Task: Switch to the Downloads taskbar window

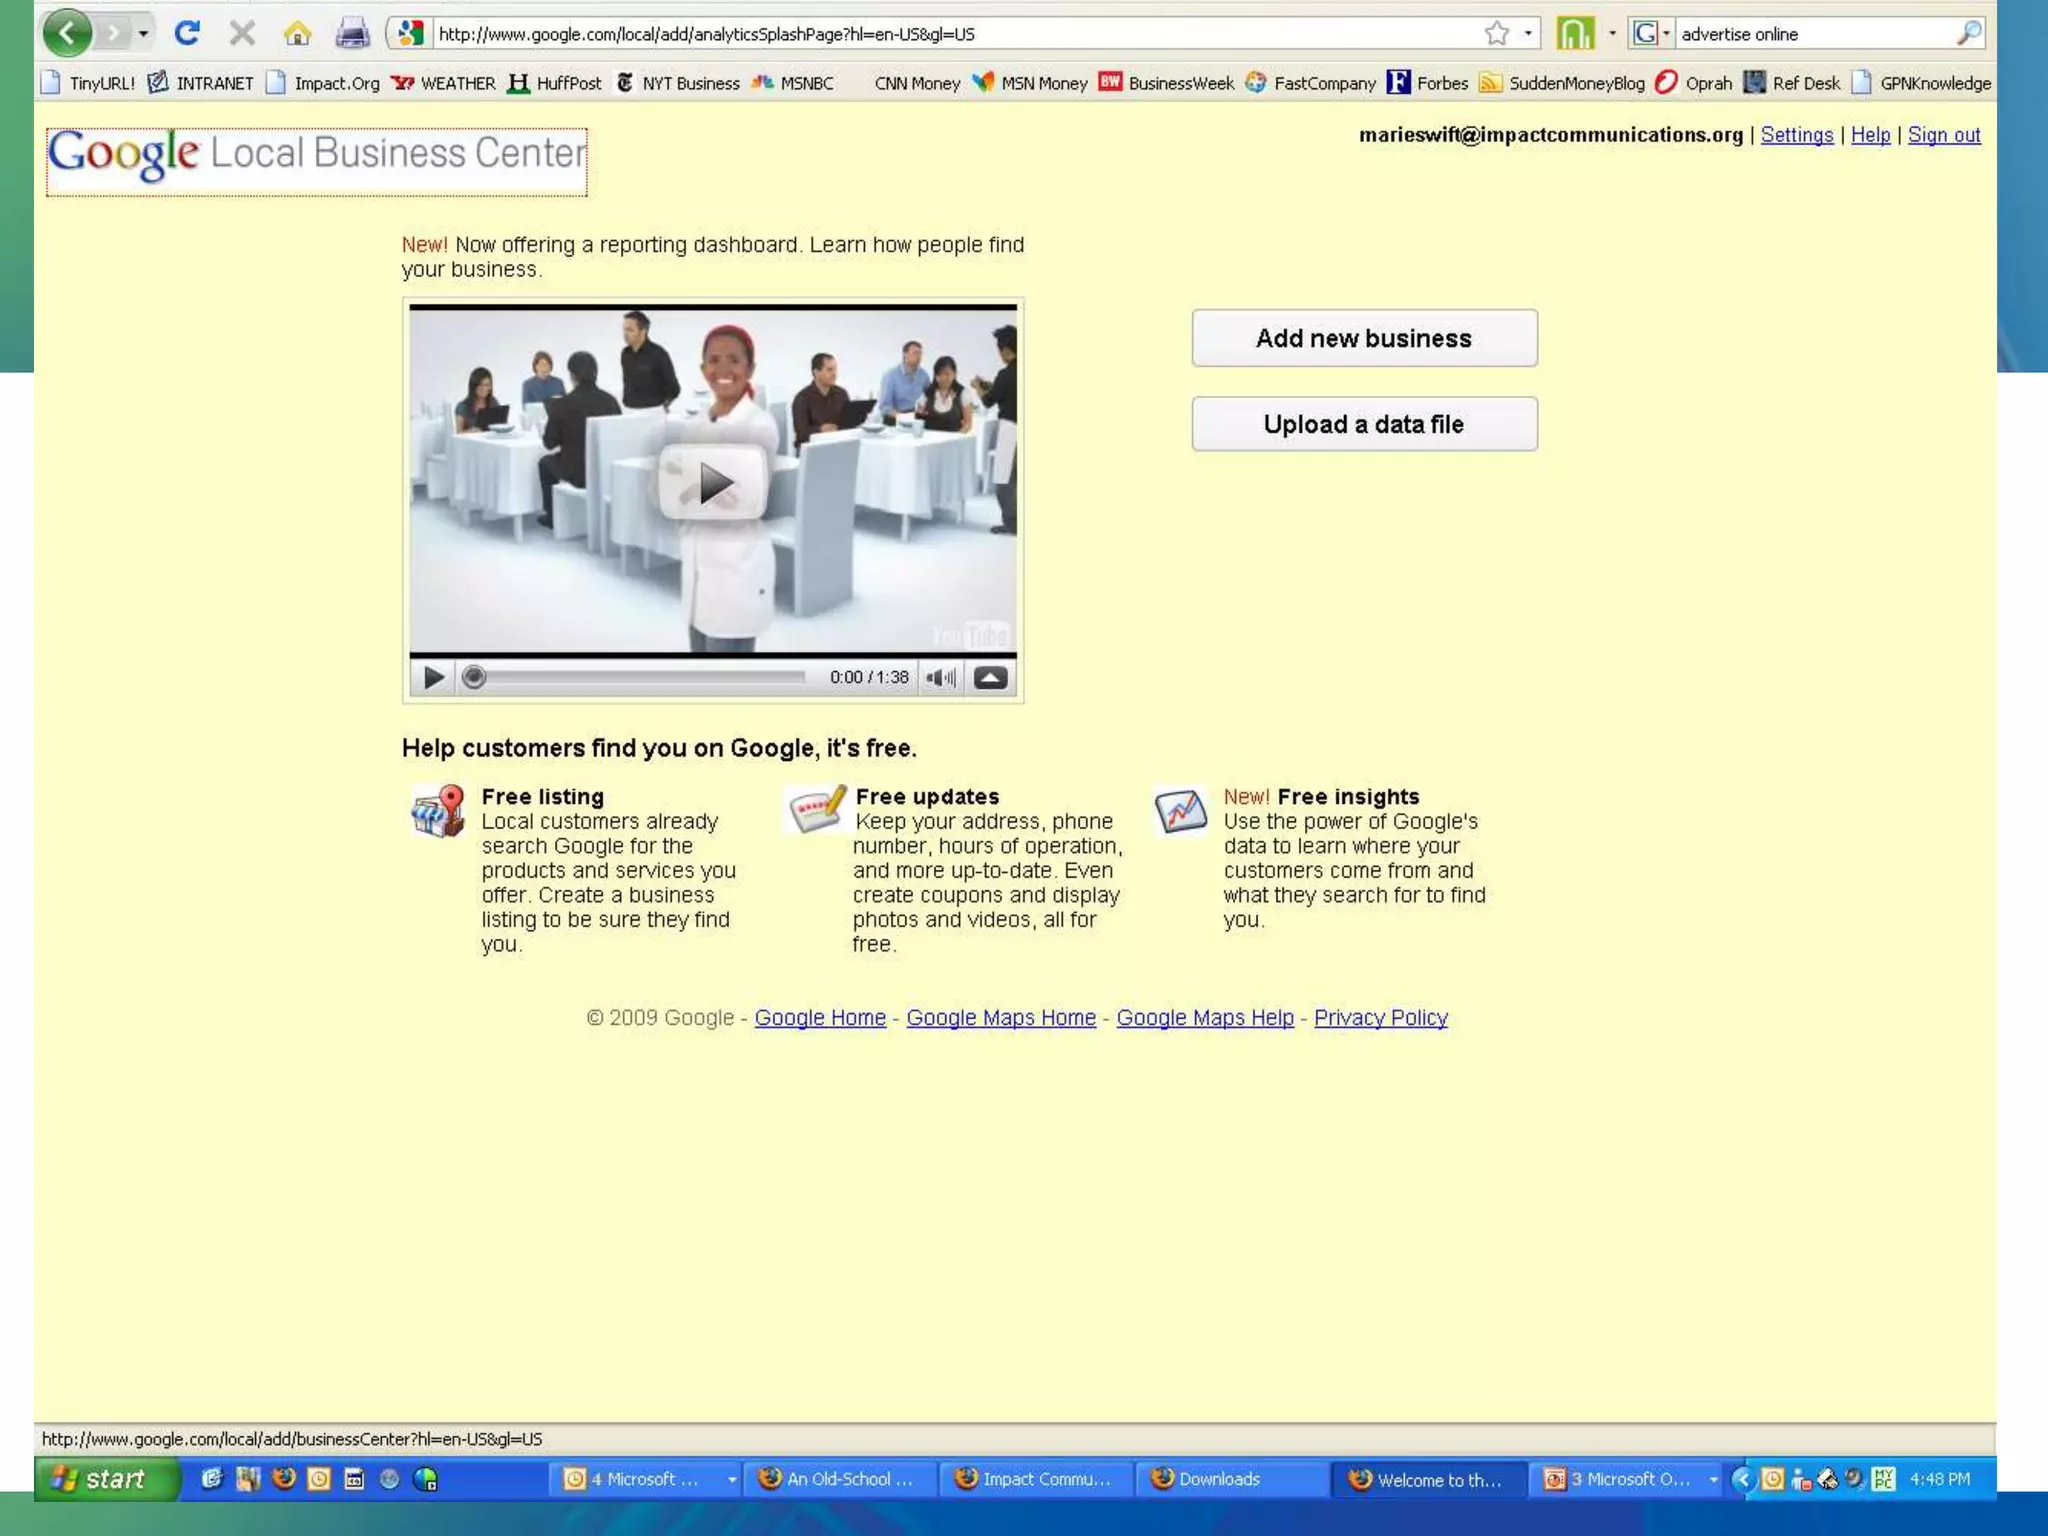Action: click(x=1231, y=1480)
